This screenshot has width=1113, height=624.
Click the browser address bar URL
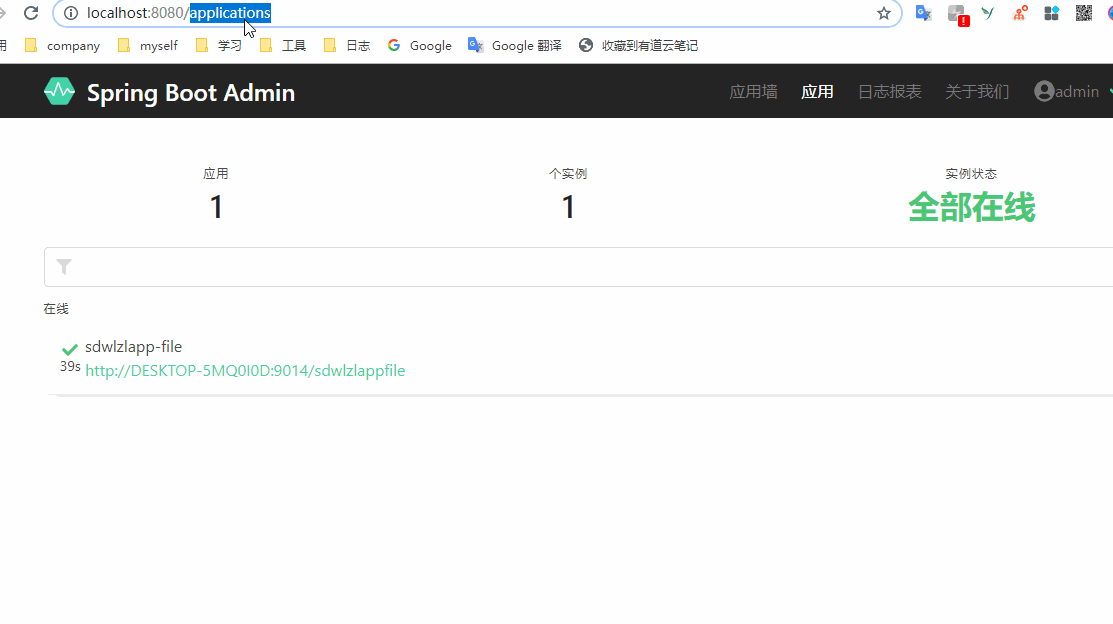click(179, 13)
